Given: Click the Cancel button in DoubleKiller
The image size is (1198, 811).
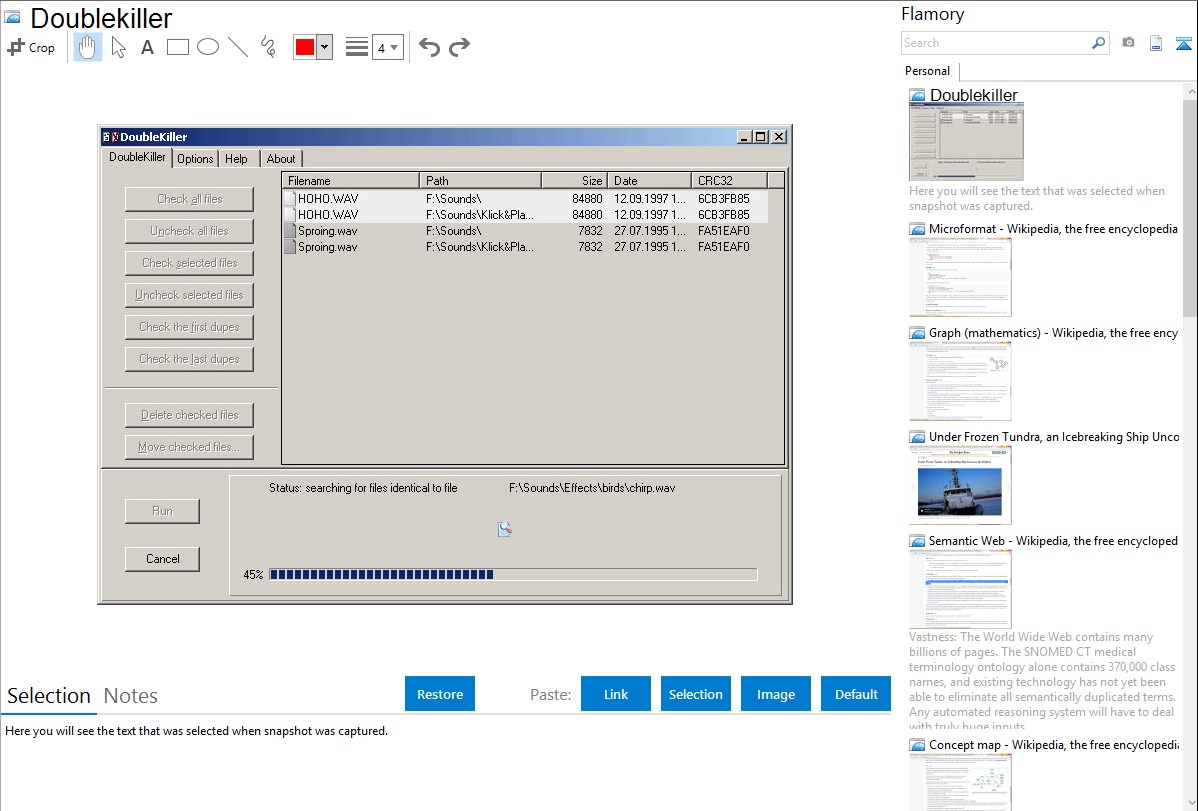Looking at the screenshot, I should 163,559.
